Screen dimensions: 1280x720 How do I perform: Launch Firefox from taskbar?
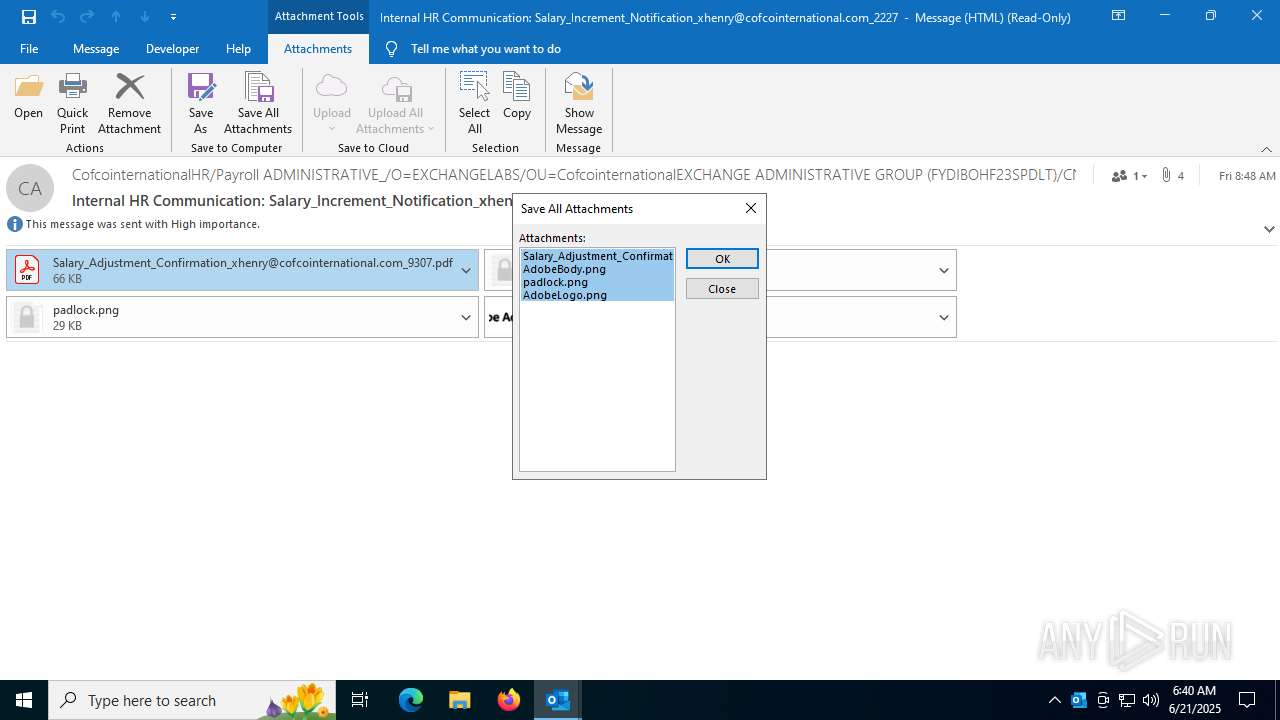509,700
